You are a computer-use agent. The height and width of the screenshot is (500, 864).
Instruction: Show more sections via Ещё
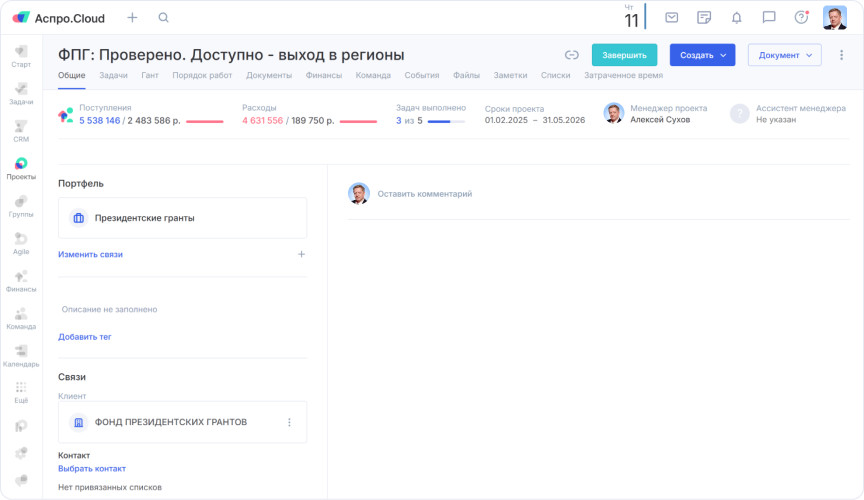click(21, 393)
